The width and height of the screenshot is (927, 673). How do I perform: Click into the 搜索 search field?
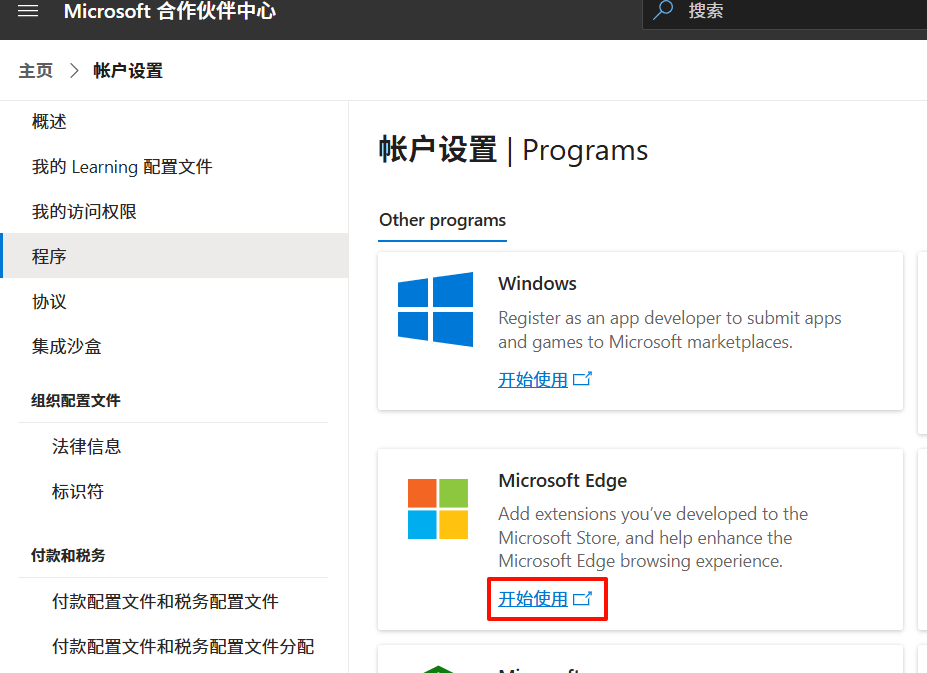(785, 13)
